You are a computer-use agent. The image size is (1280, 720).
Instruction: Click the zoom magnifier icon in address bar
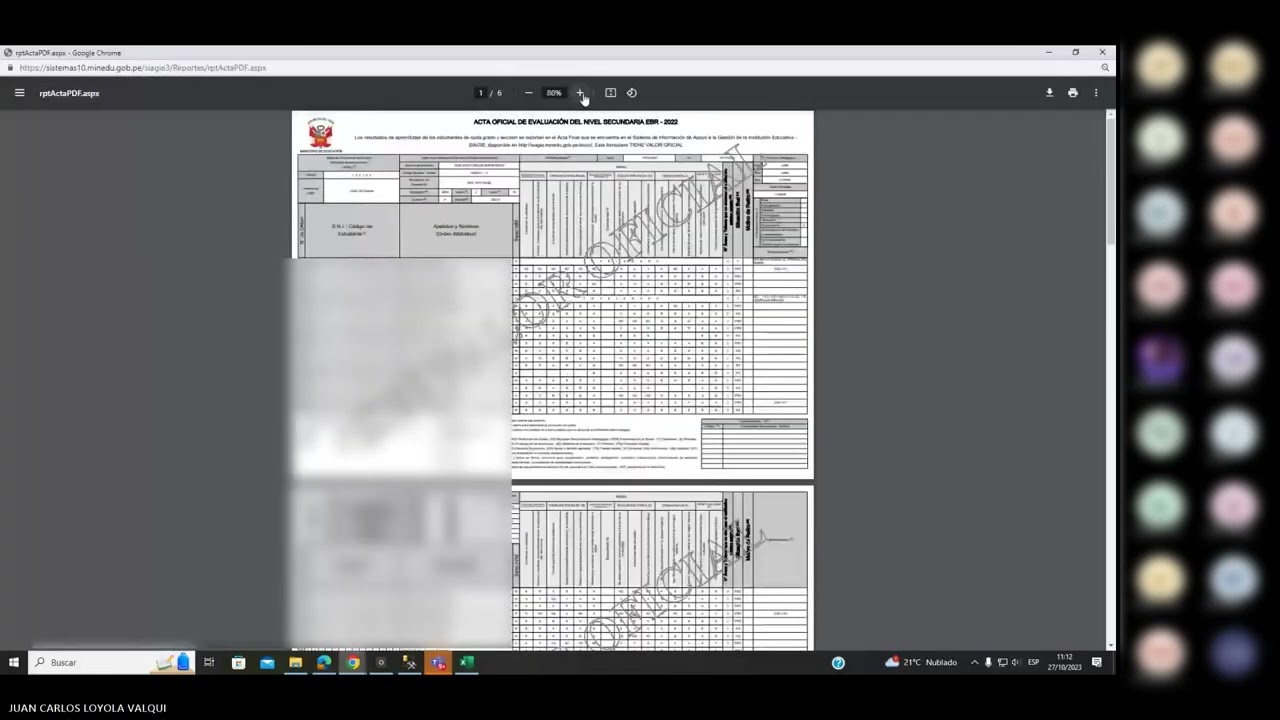click(1105, 68)
